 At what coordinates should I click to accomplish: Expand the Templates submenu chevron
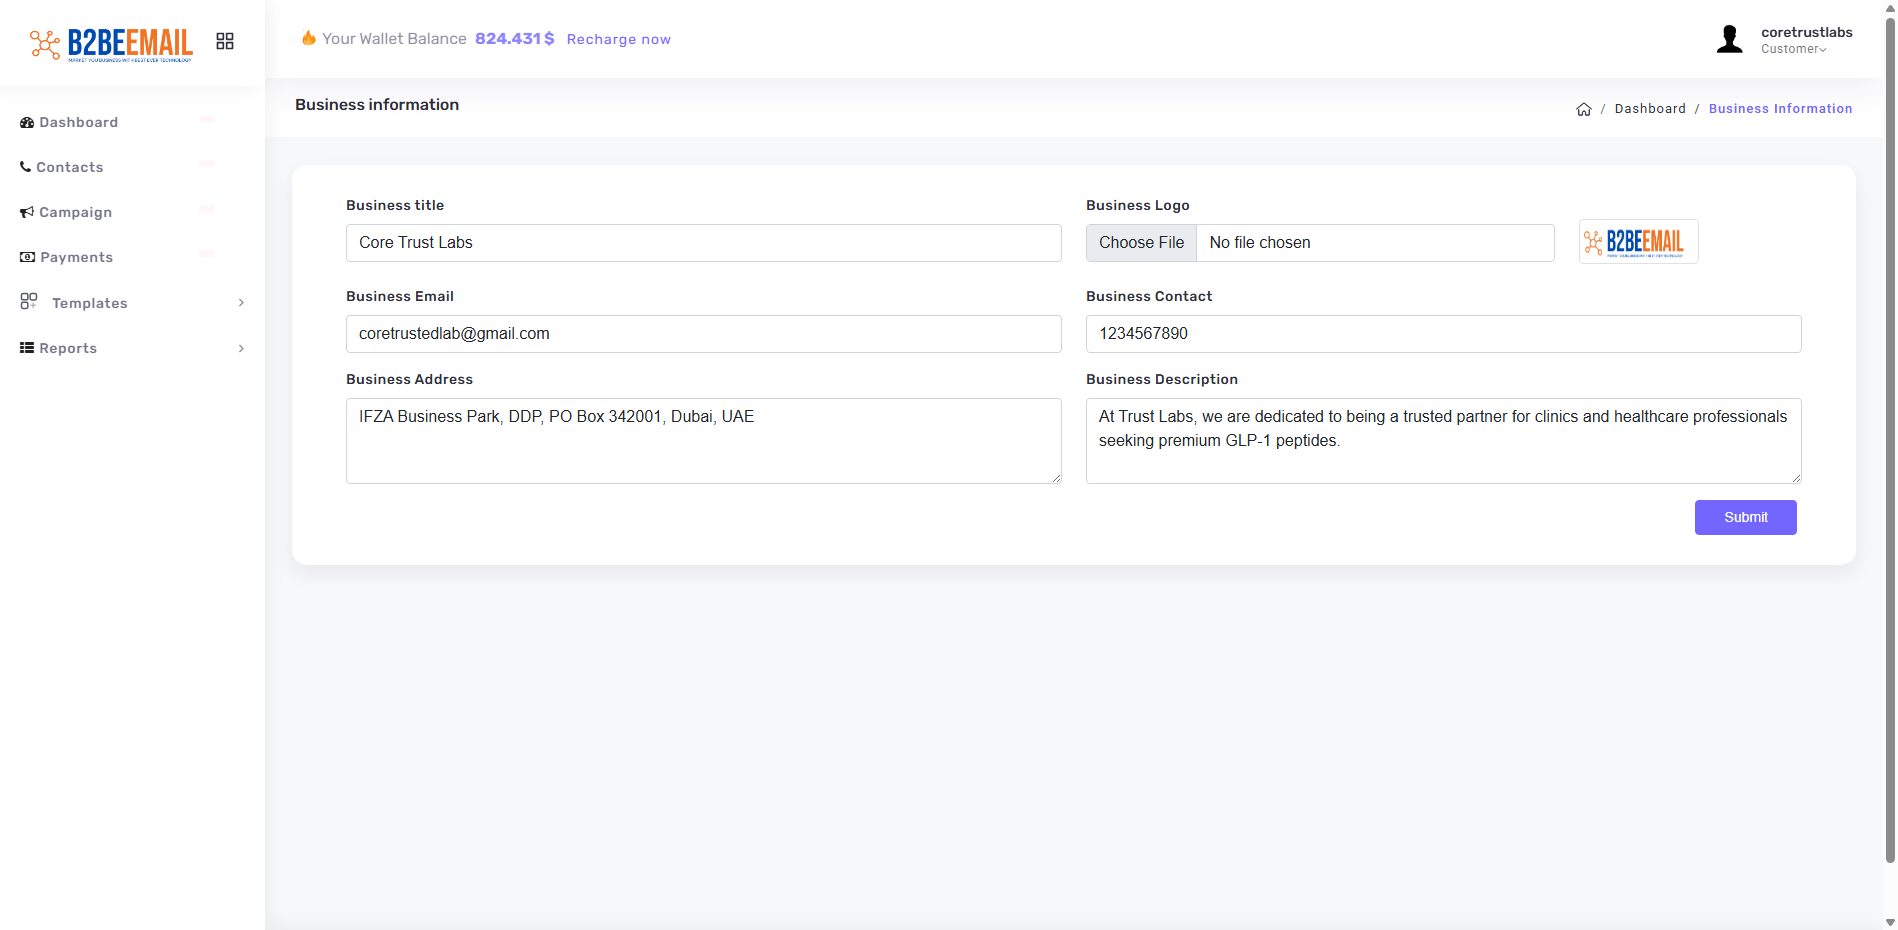(241, 303)
